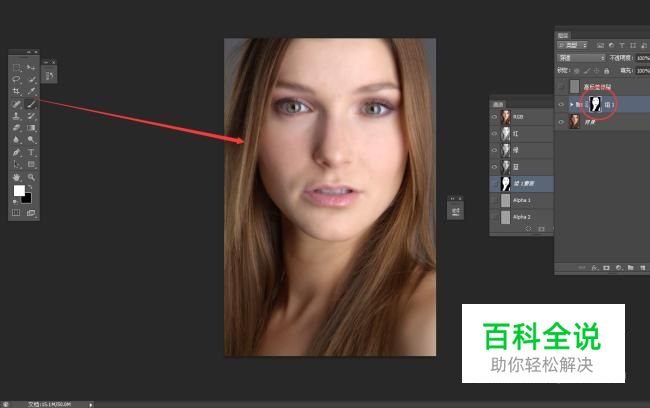Screen dimensions: 650x408
Task: Show the Alpha 1 channel
Action: click(x=494, y=200)
